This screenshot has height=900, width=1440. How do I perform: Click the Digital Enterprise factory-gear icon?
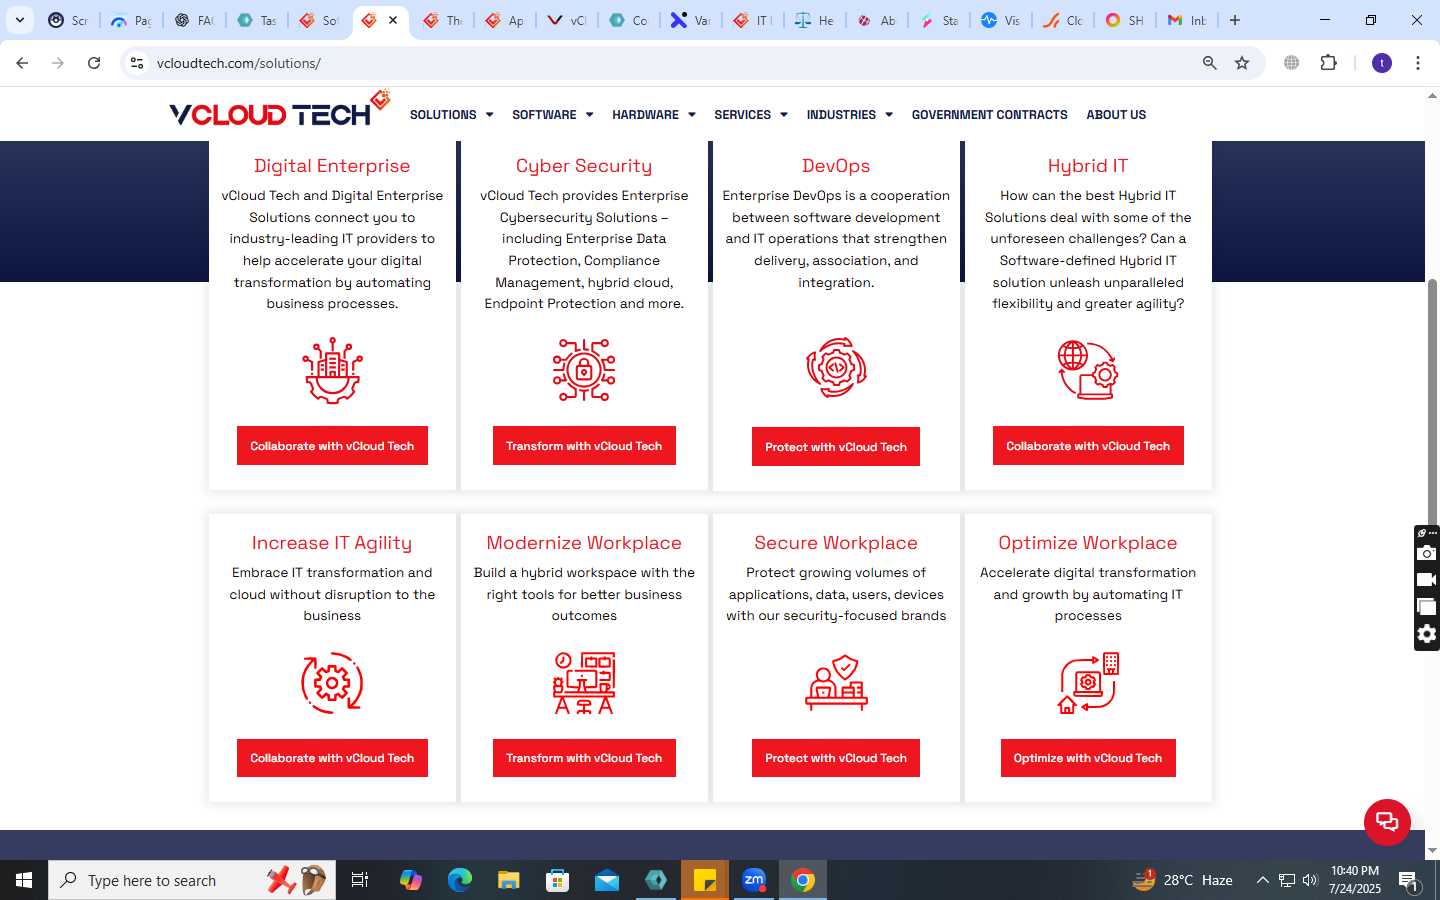(x=332, y=370)
